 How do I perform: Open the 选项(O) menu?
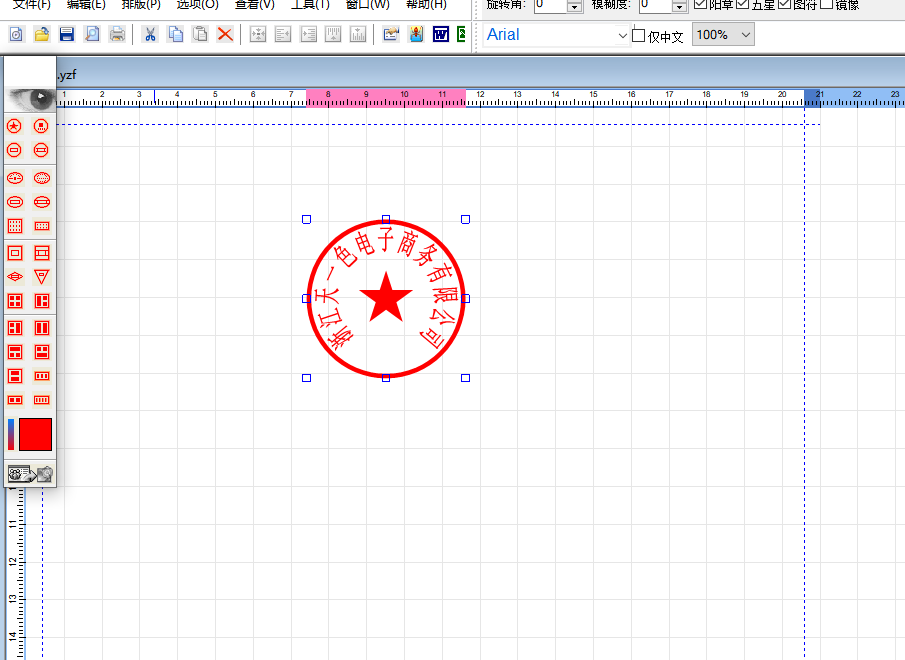tap(197, 5)
